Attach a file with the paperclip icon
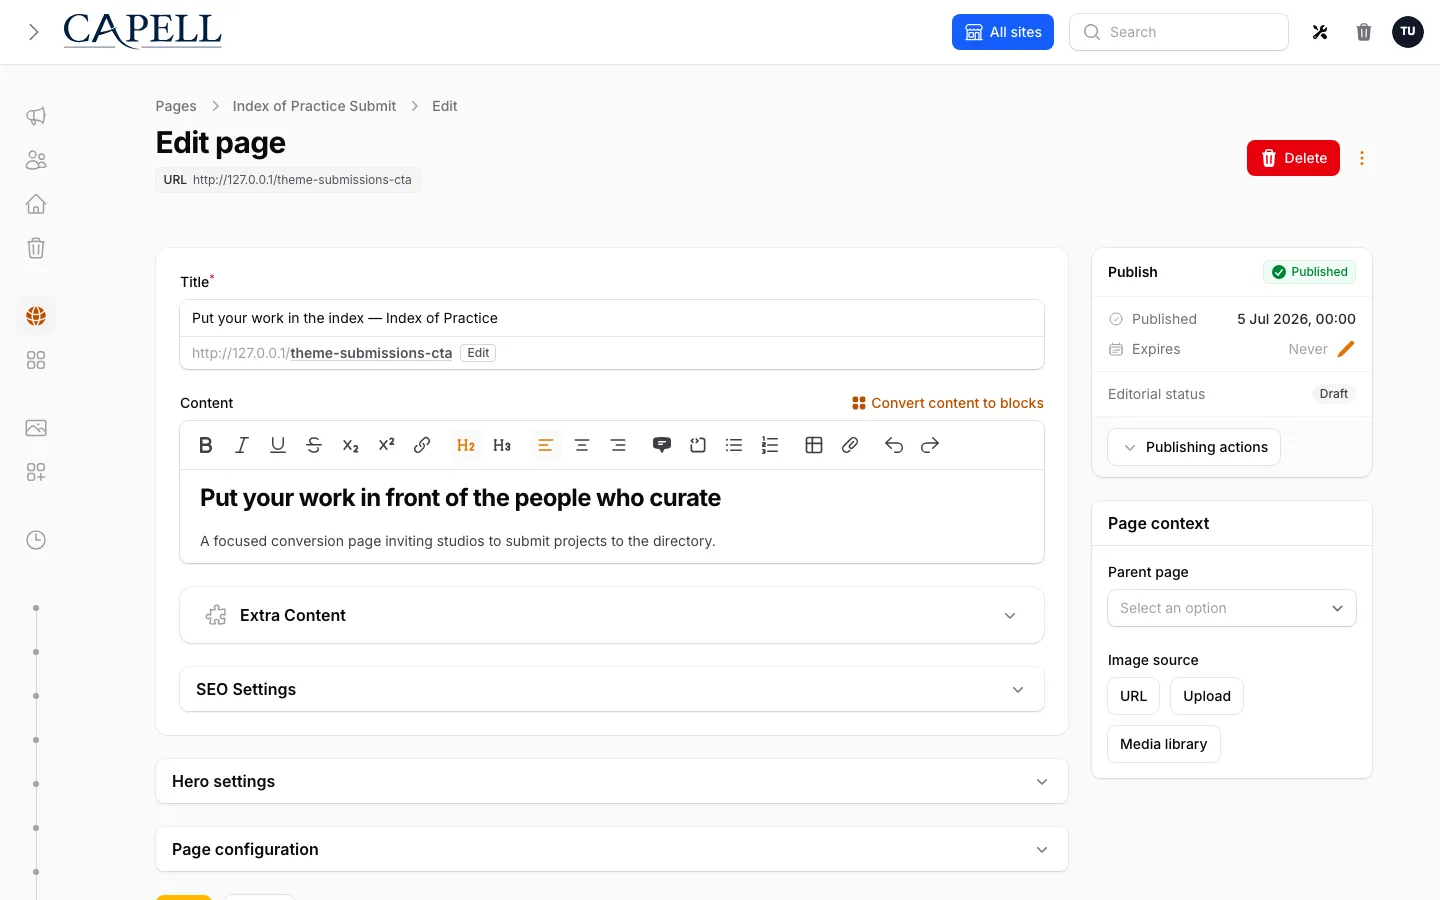Viewport: 1440px width, 900px height. [x=850, y=446]
